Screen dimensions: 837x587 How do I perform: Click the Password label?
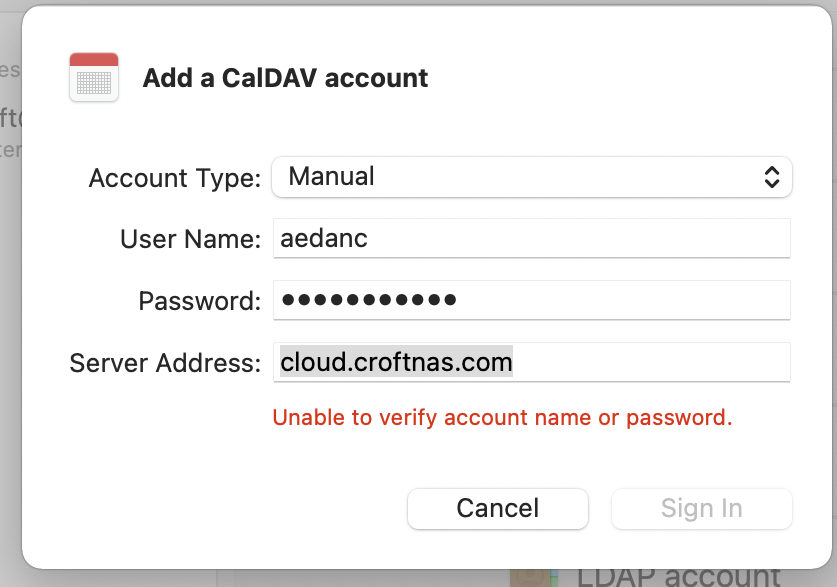point(199,301)
